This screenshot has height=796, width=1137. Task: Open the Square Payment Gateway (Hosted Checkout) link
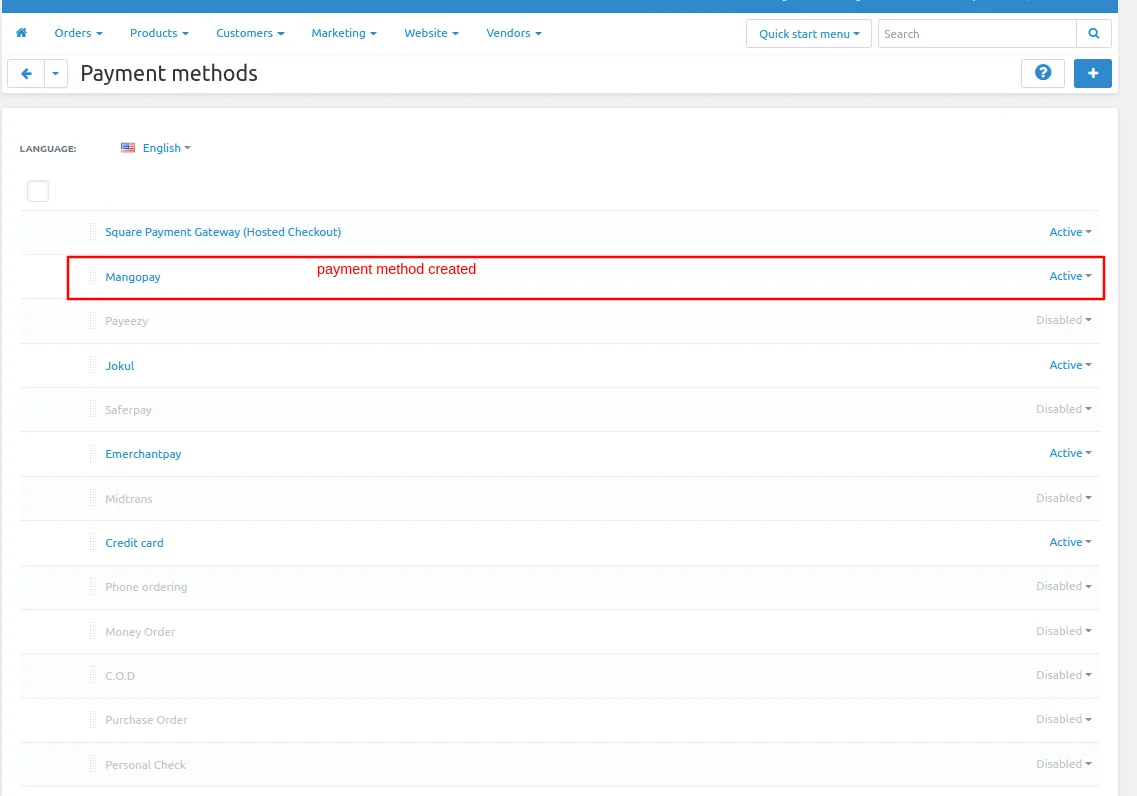223,232
